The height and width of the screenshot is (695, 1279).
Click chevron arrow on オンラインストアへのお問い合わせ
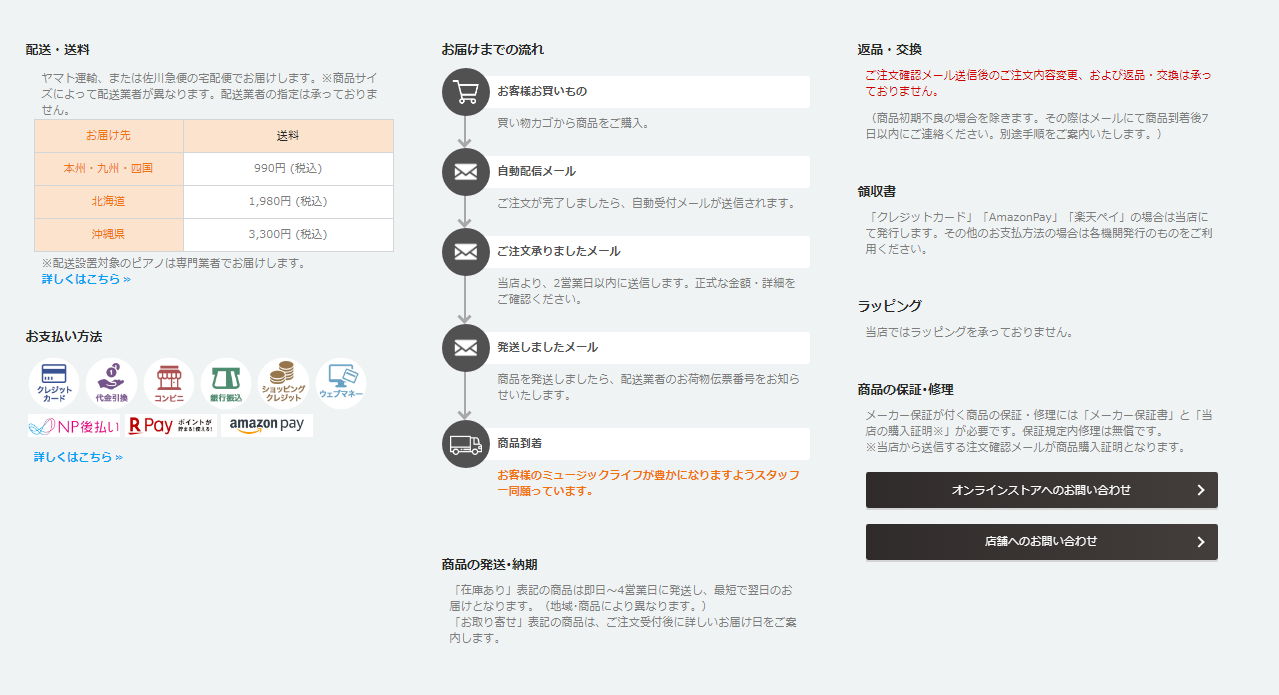pos(1201,490)
